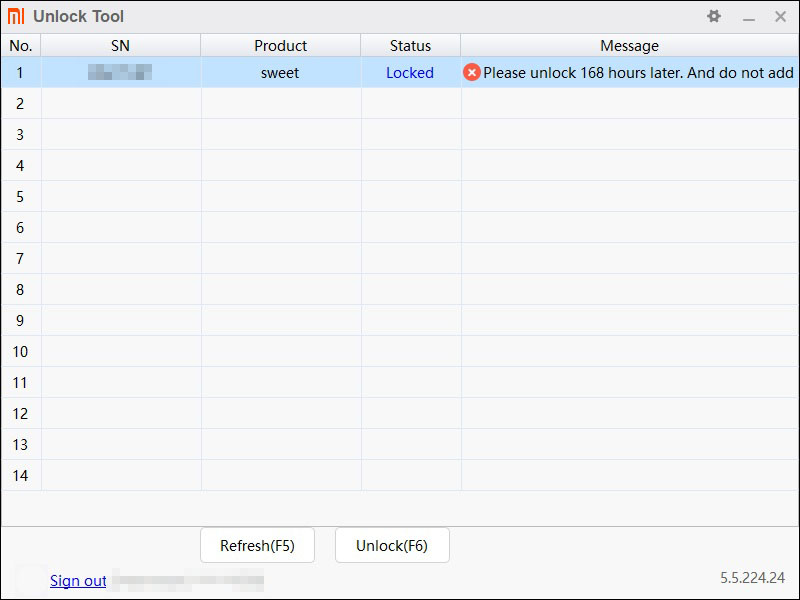
Task: Click the version number 5.5.224.24
Action: (753, 578)
